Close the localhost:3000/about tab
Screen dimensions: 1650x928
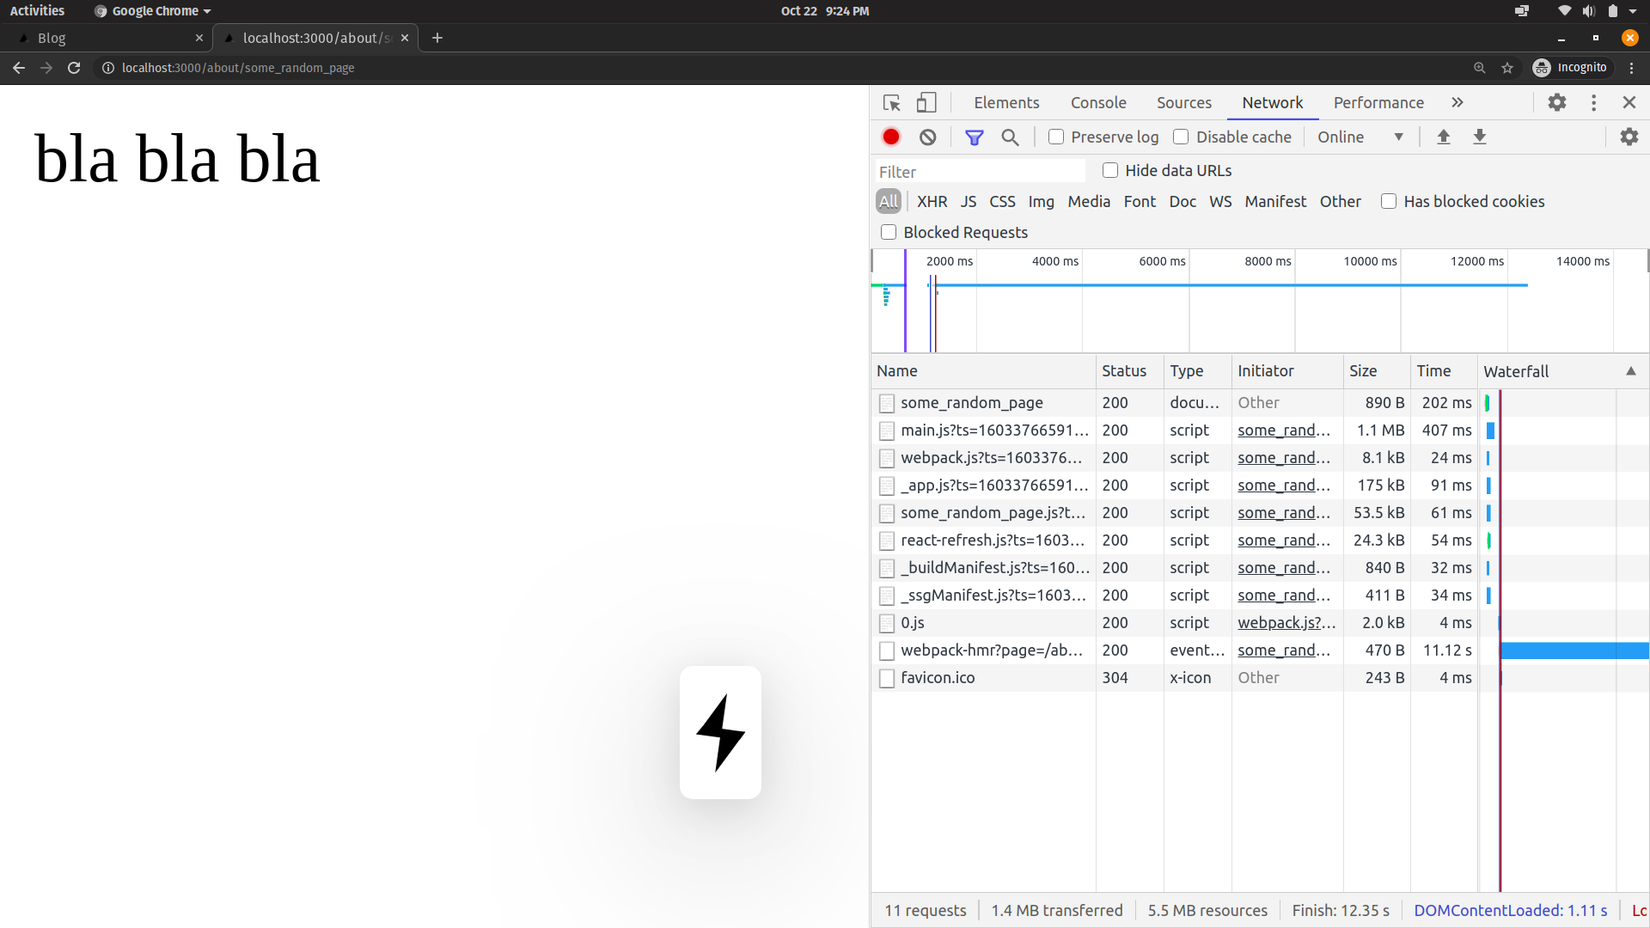405,38
